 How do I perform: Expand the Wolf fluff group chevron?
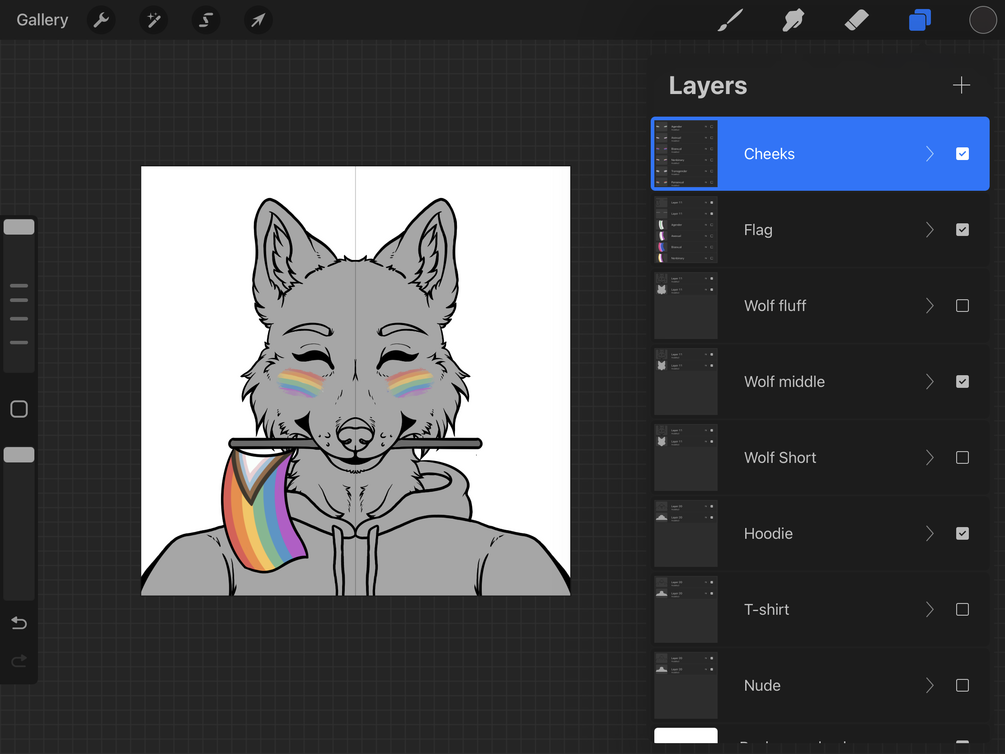click(929, 306)
